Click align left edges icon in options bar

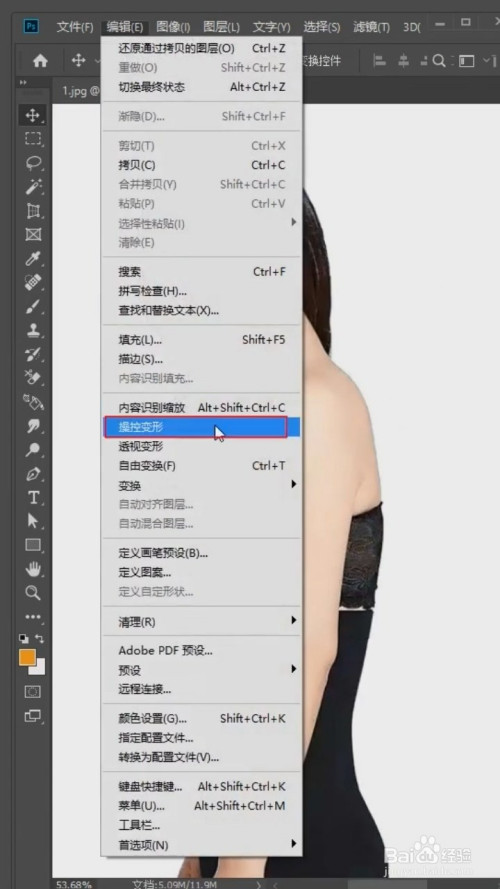tap(381, 61)
